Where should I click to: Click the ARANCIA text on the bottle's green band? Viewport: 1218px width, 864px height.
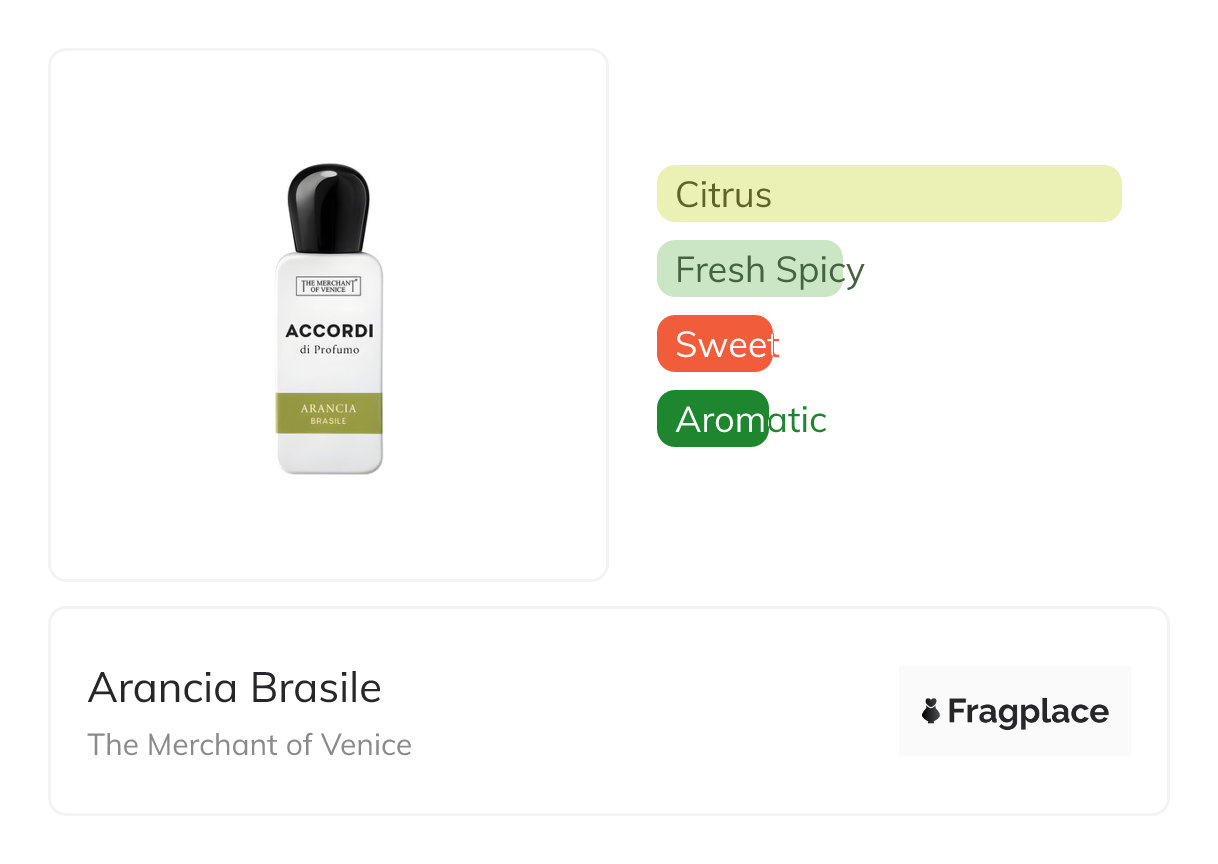point(329,408)
